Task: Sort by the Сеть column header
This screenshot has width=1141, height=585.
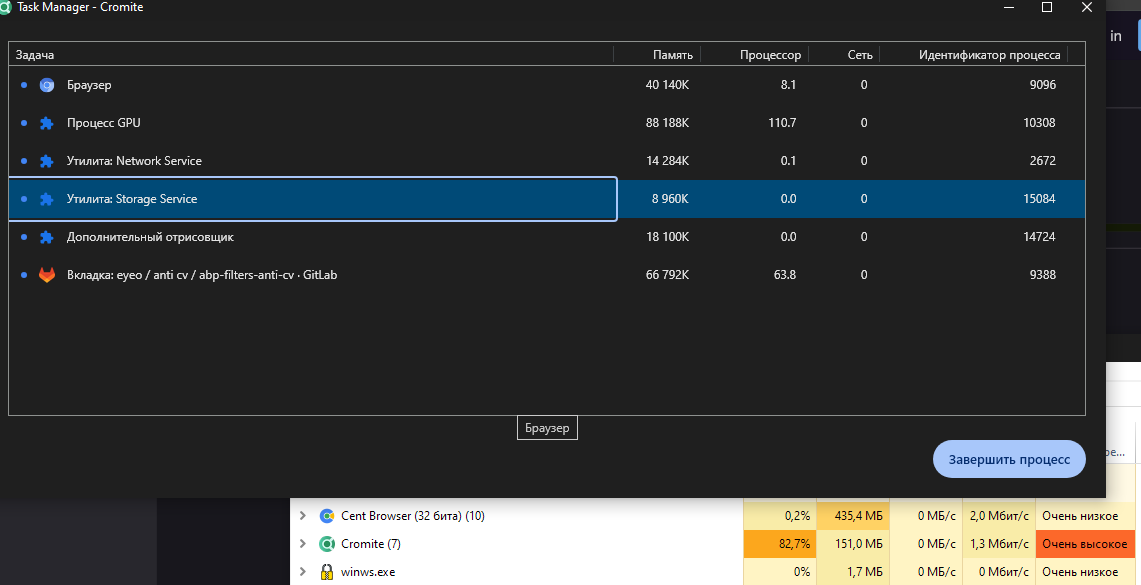Action: click(x=860, y=55)
